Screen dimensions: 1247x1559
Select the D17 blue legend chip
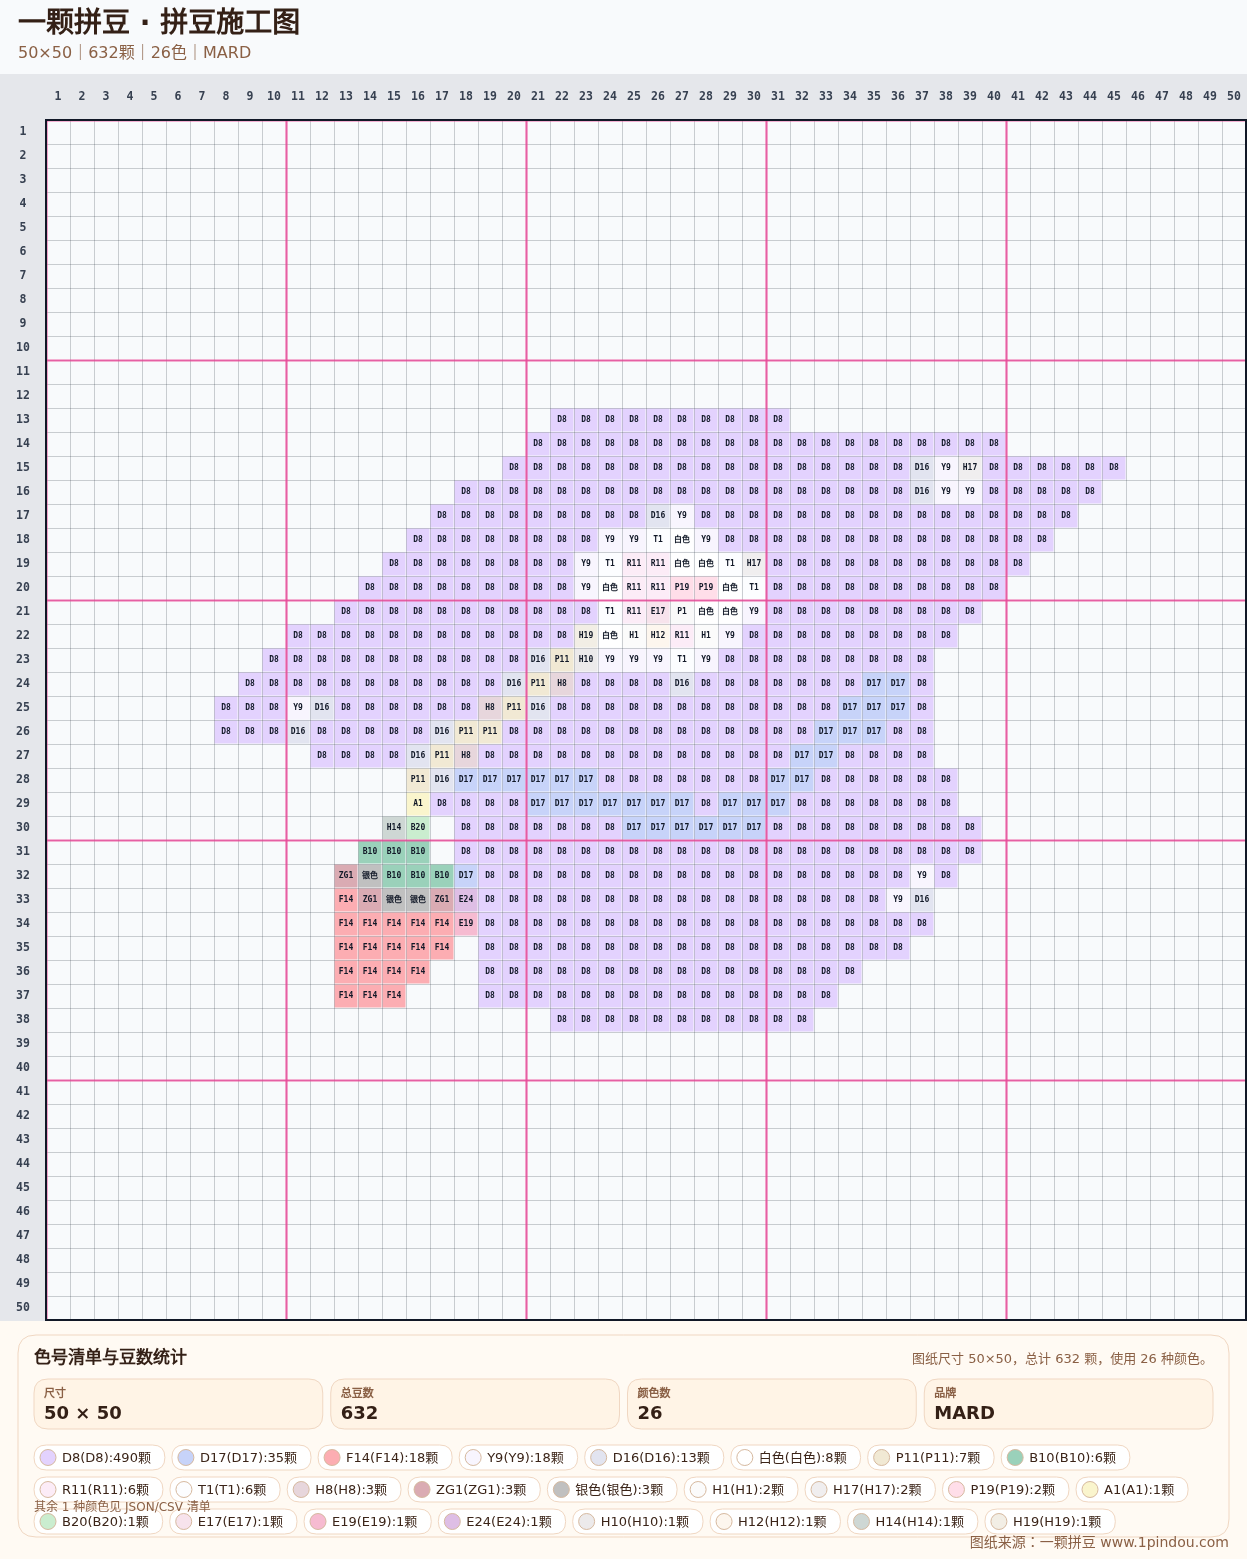click(241, 1458)
